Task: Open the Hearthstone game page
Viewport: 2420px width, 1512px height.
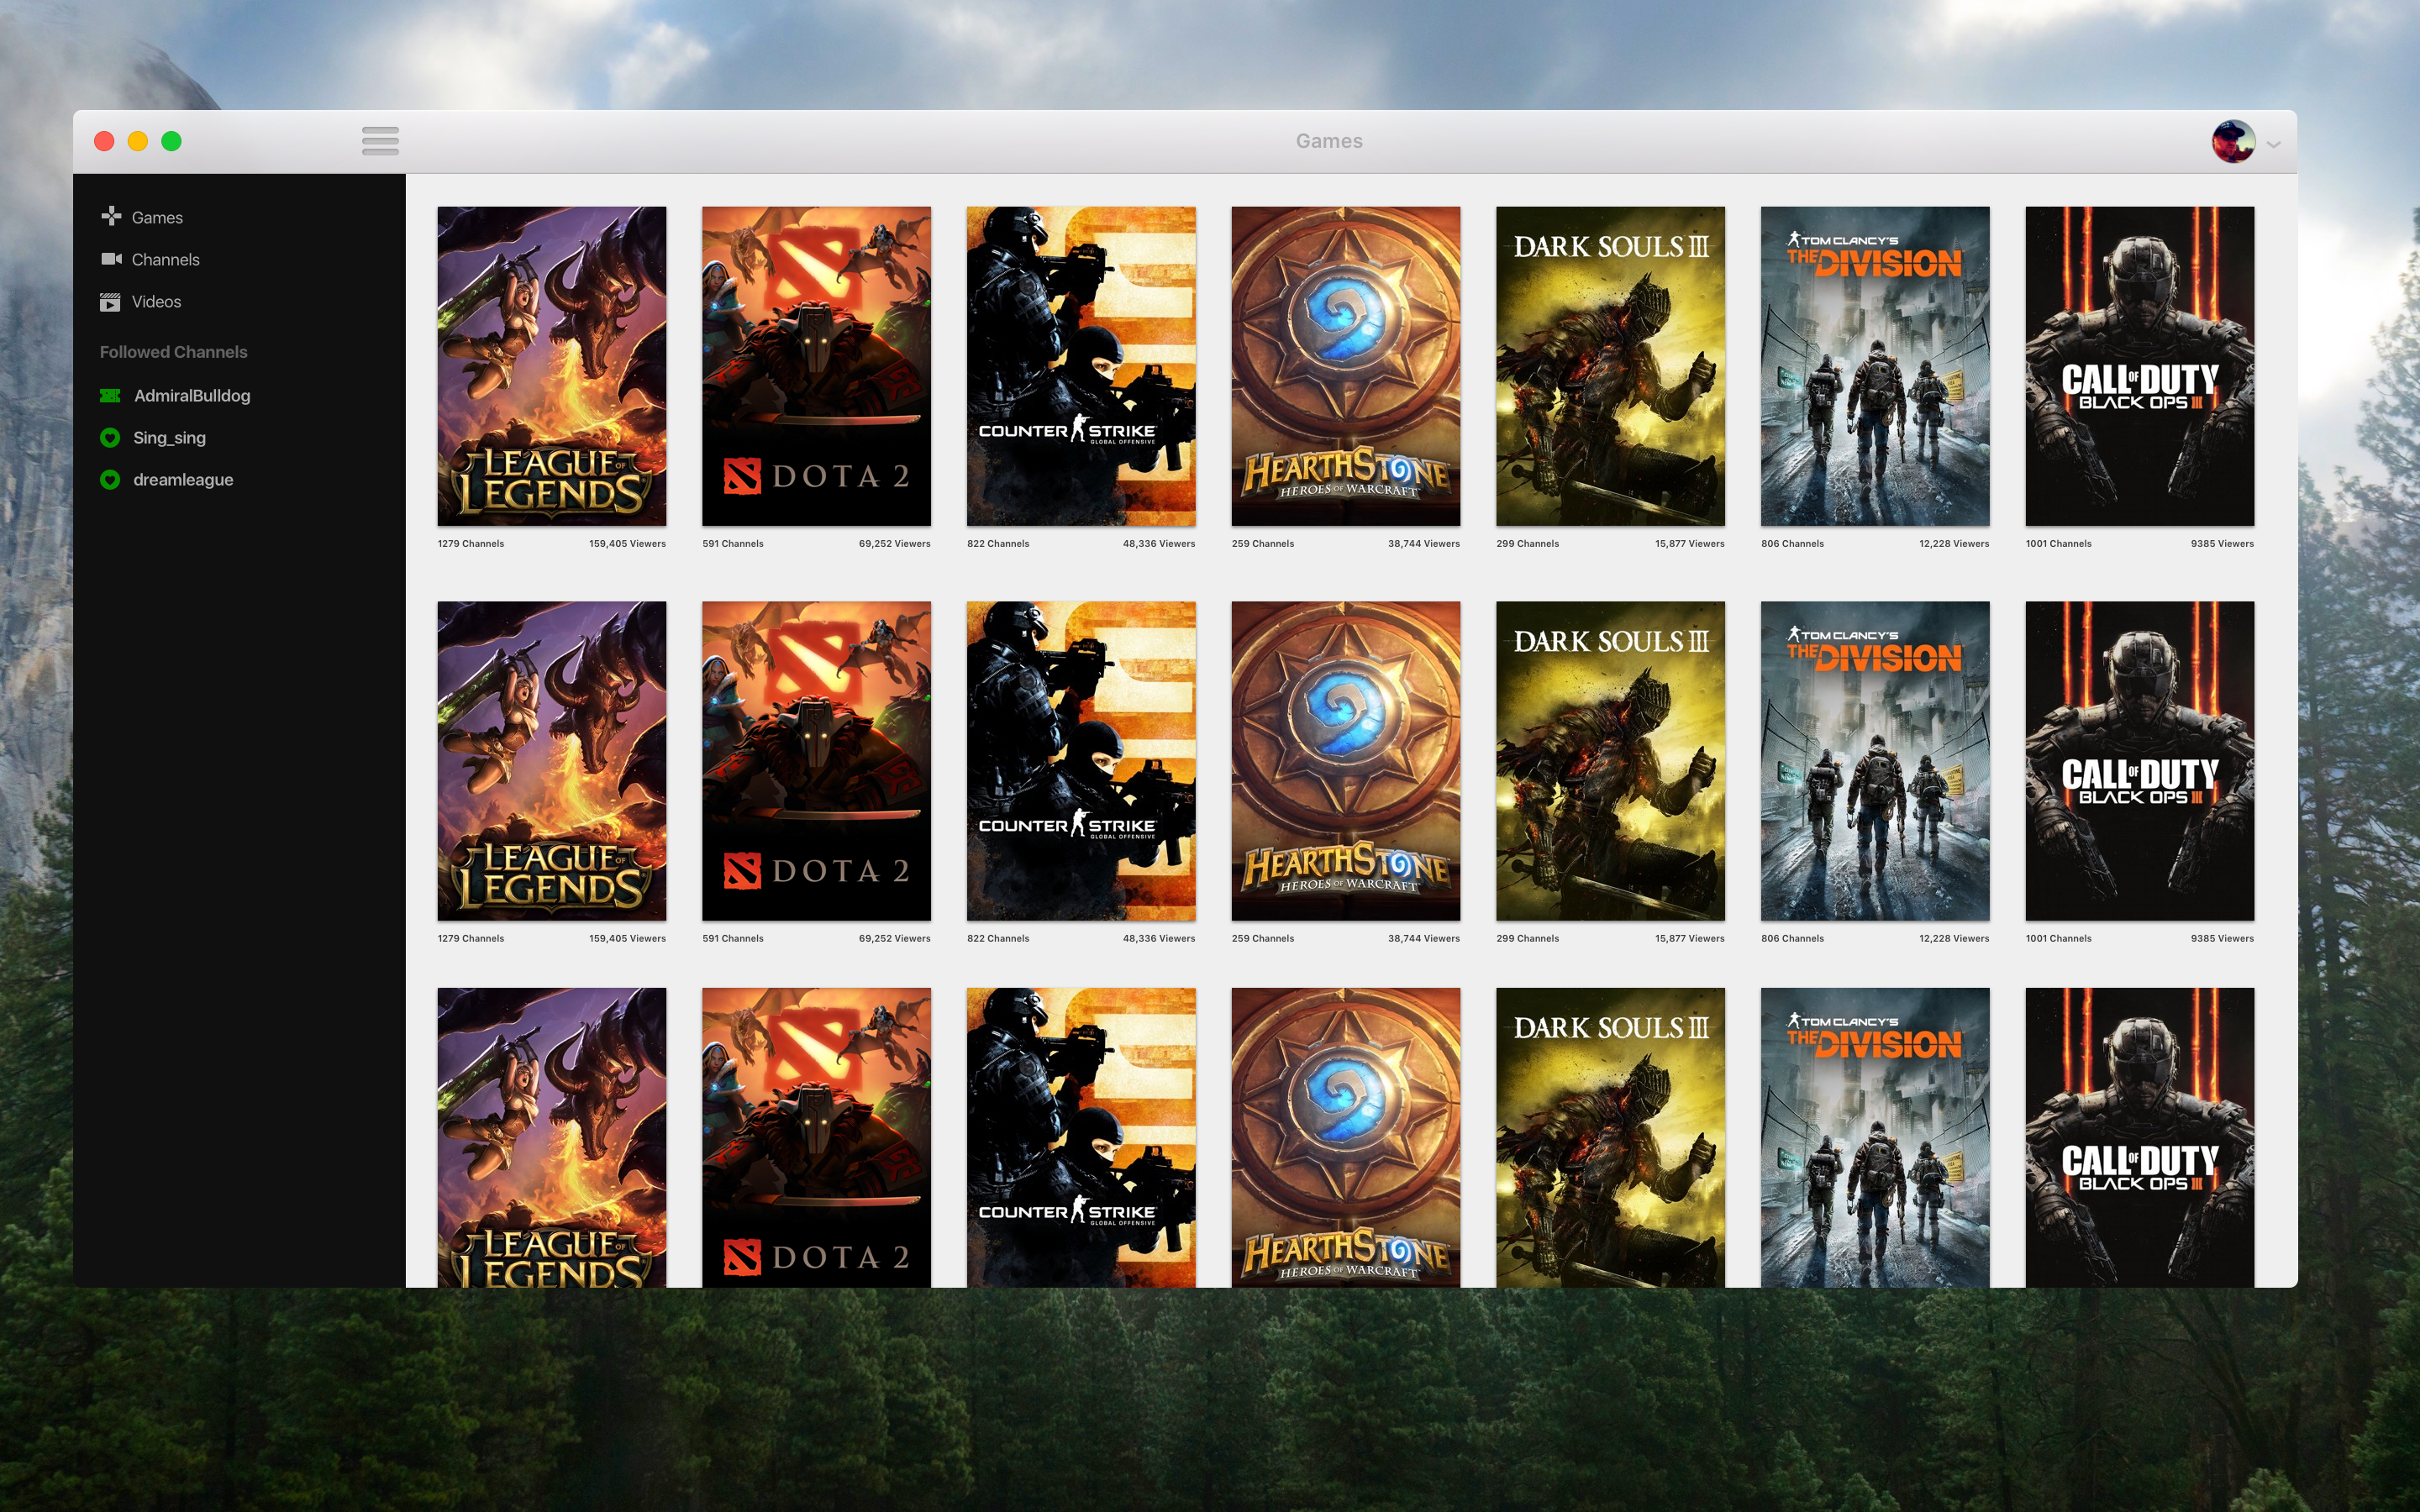Action: pos(1345,366)
